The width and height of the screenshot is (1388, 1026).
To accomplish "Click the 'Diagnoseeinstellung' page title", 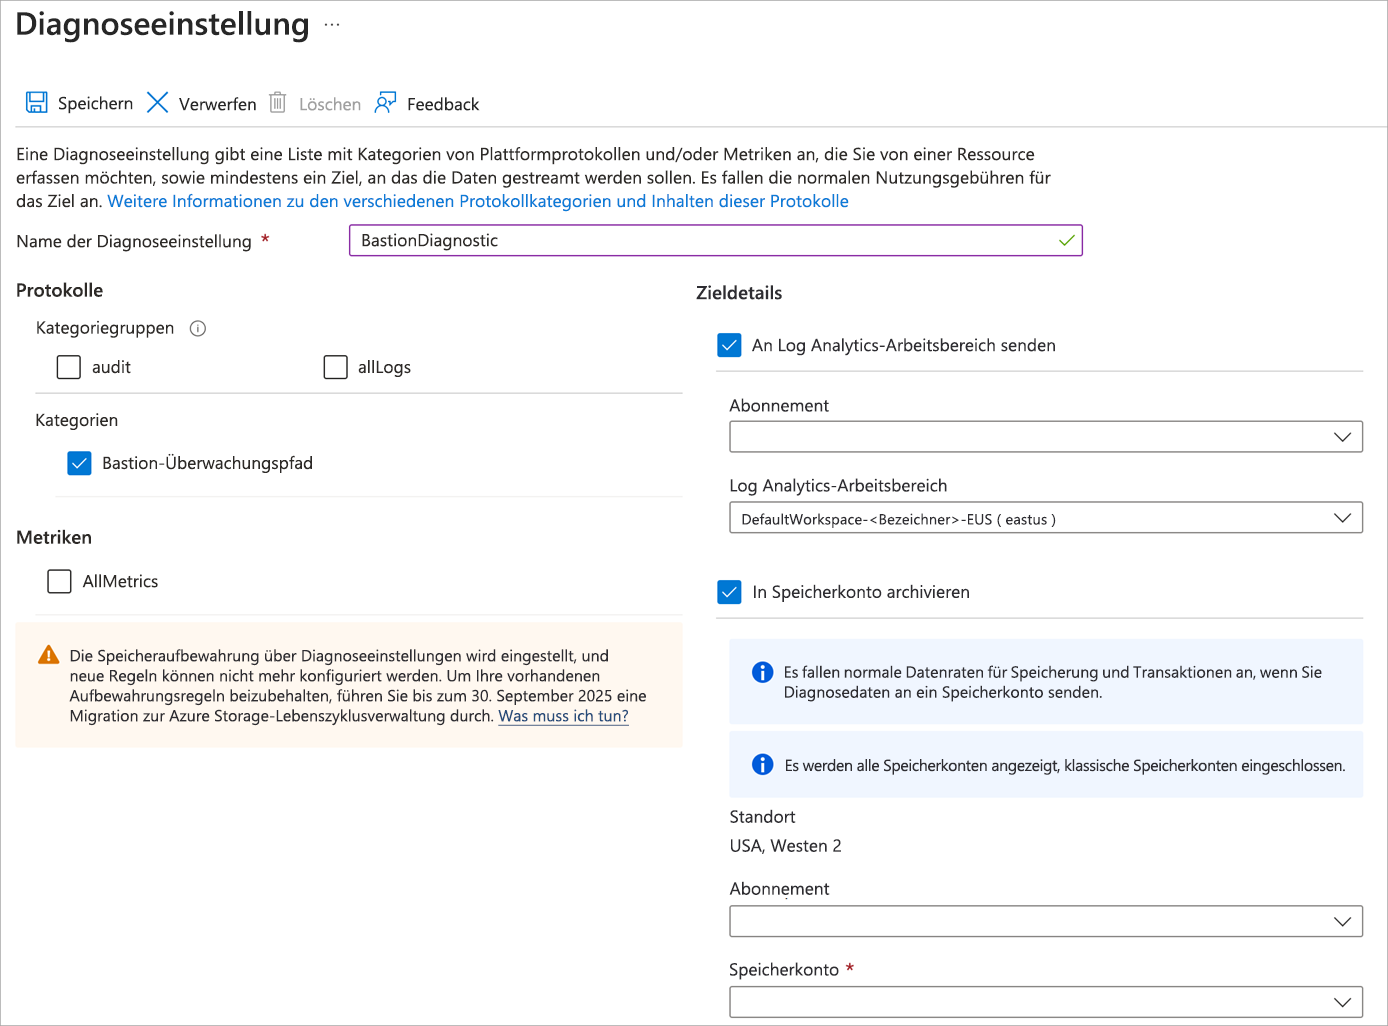I will tap(163, 24).
